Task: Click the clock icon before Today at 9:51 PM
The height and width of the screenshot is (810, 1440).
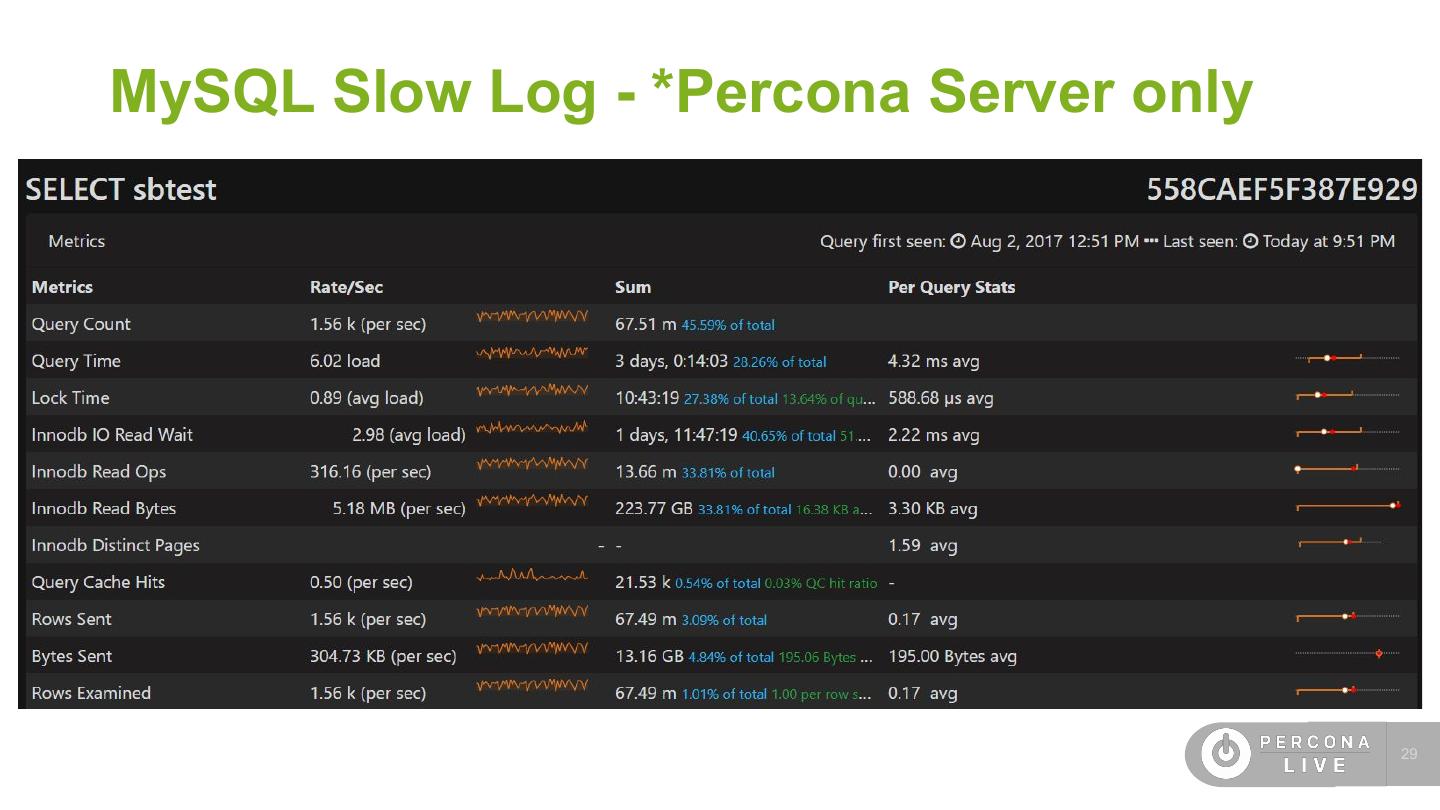Action: click(1250, 241)
